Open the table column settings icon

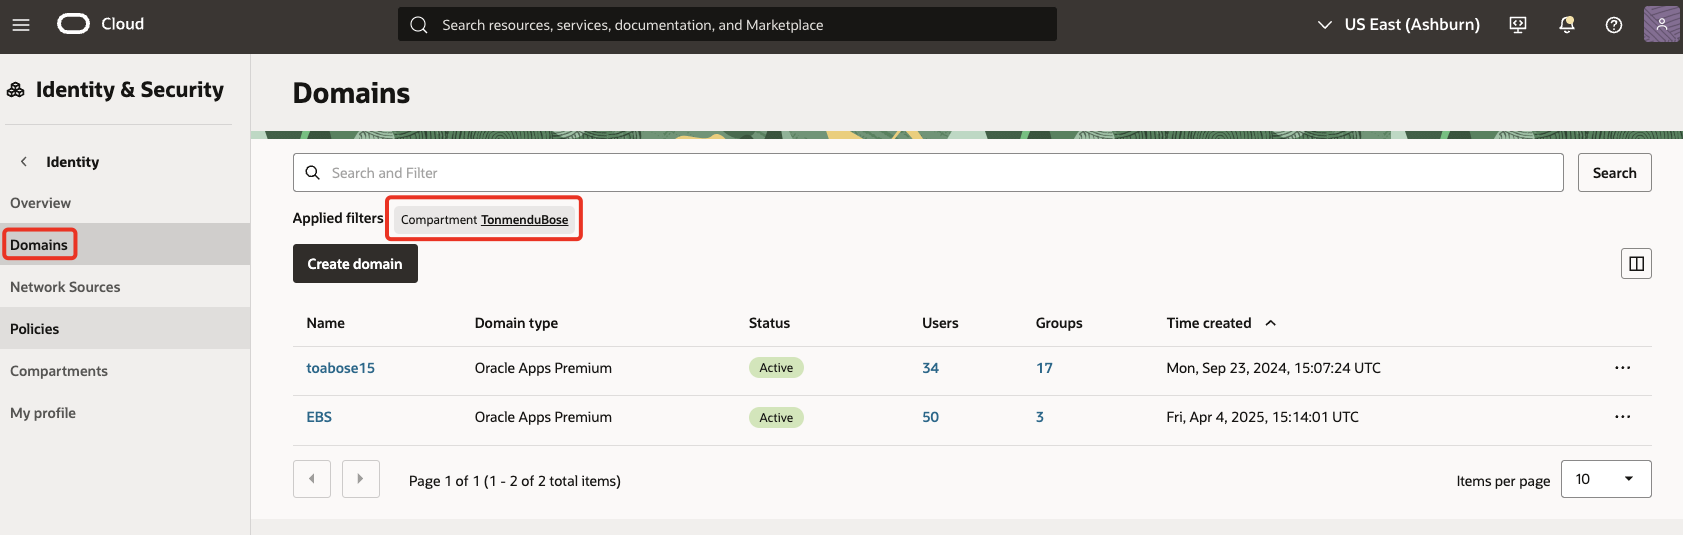point(1636,264)
